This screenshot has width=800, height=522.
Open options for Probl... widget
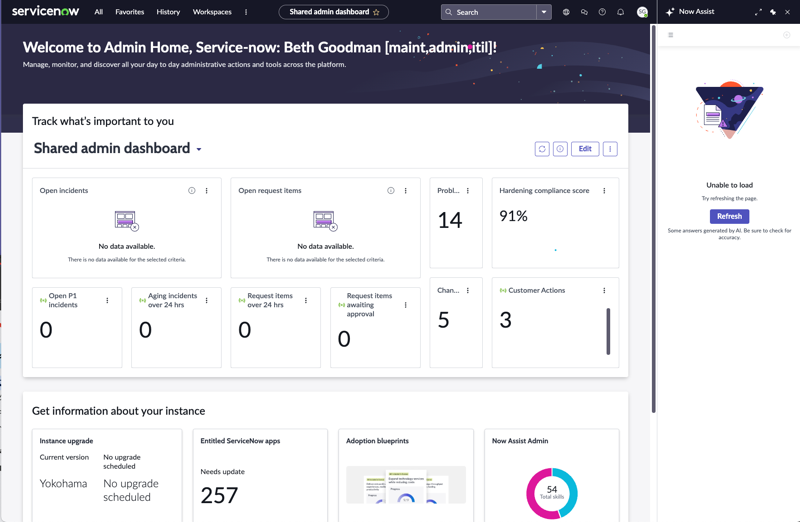coord(468,190)
